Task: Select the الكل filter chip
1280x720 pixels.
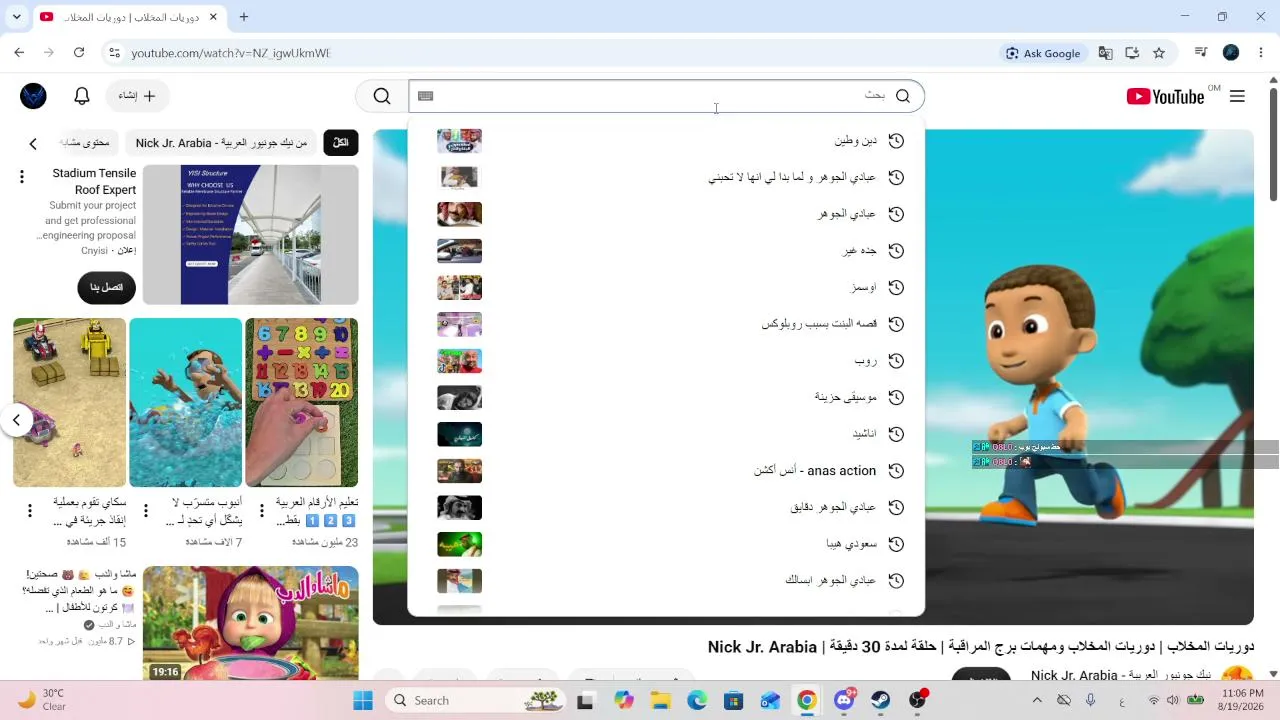Action: click(x=340, y=143)
